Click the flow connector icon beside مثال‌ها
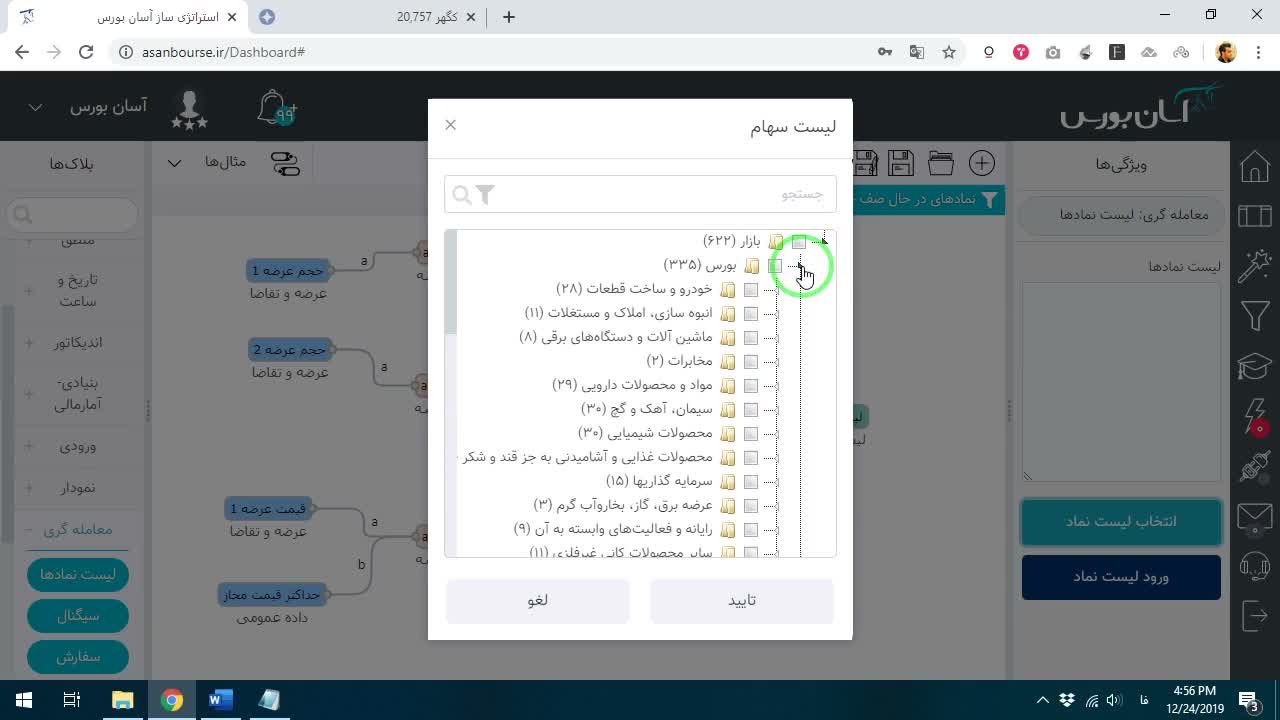This screenshot has height=720, width=1280. [x=286, y=163]
